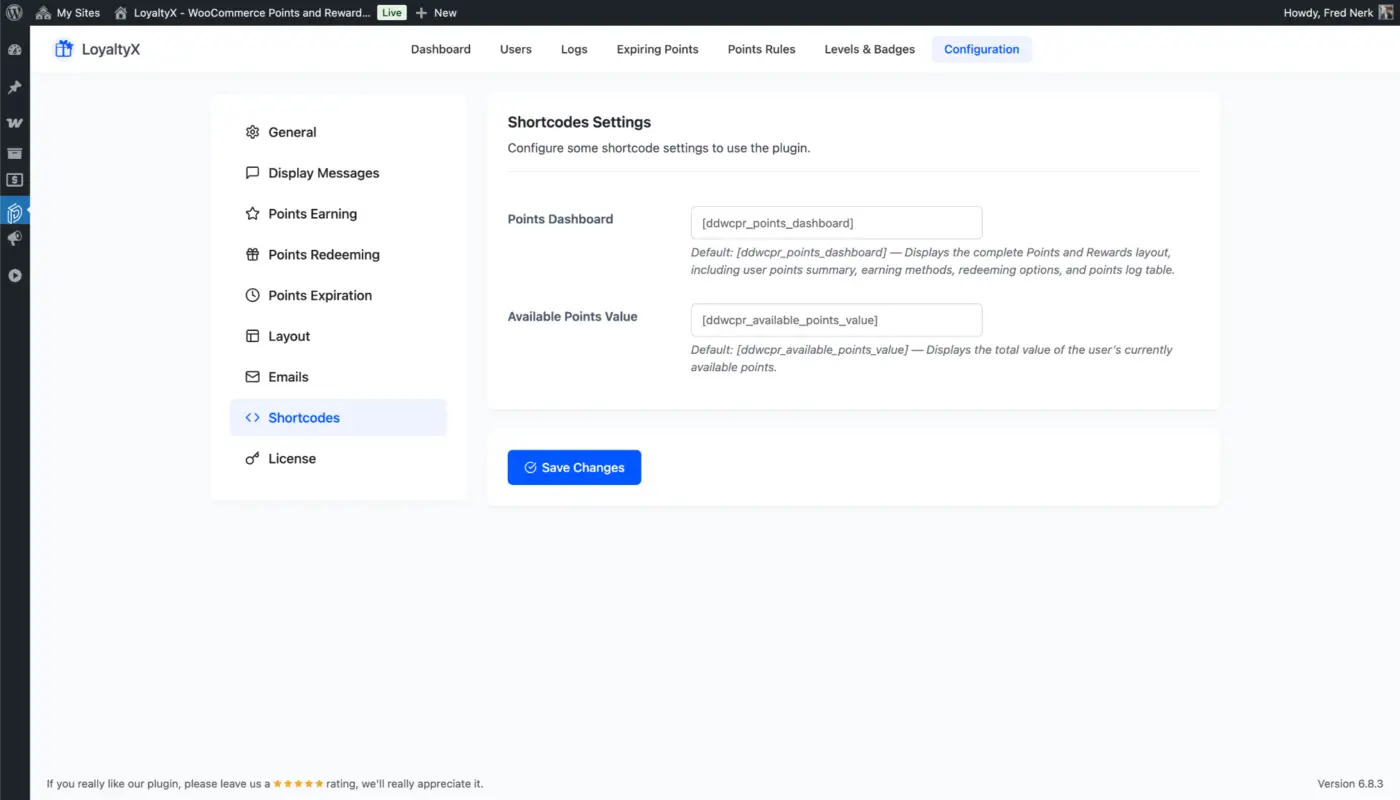Click inside the Points Dashboard shortcode field
1400x800 pixels.
835,222
